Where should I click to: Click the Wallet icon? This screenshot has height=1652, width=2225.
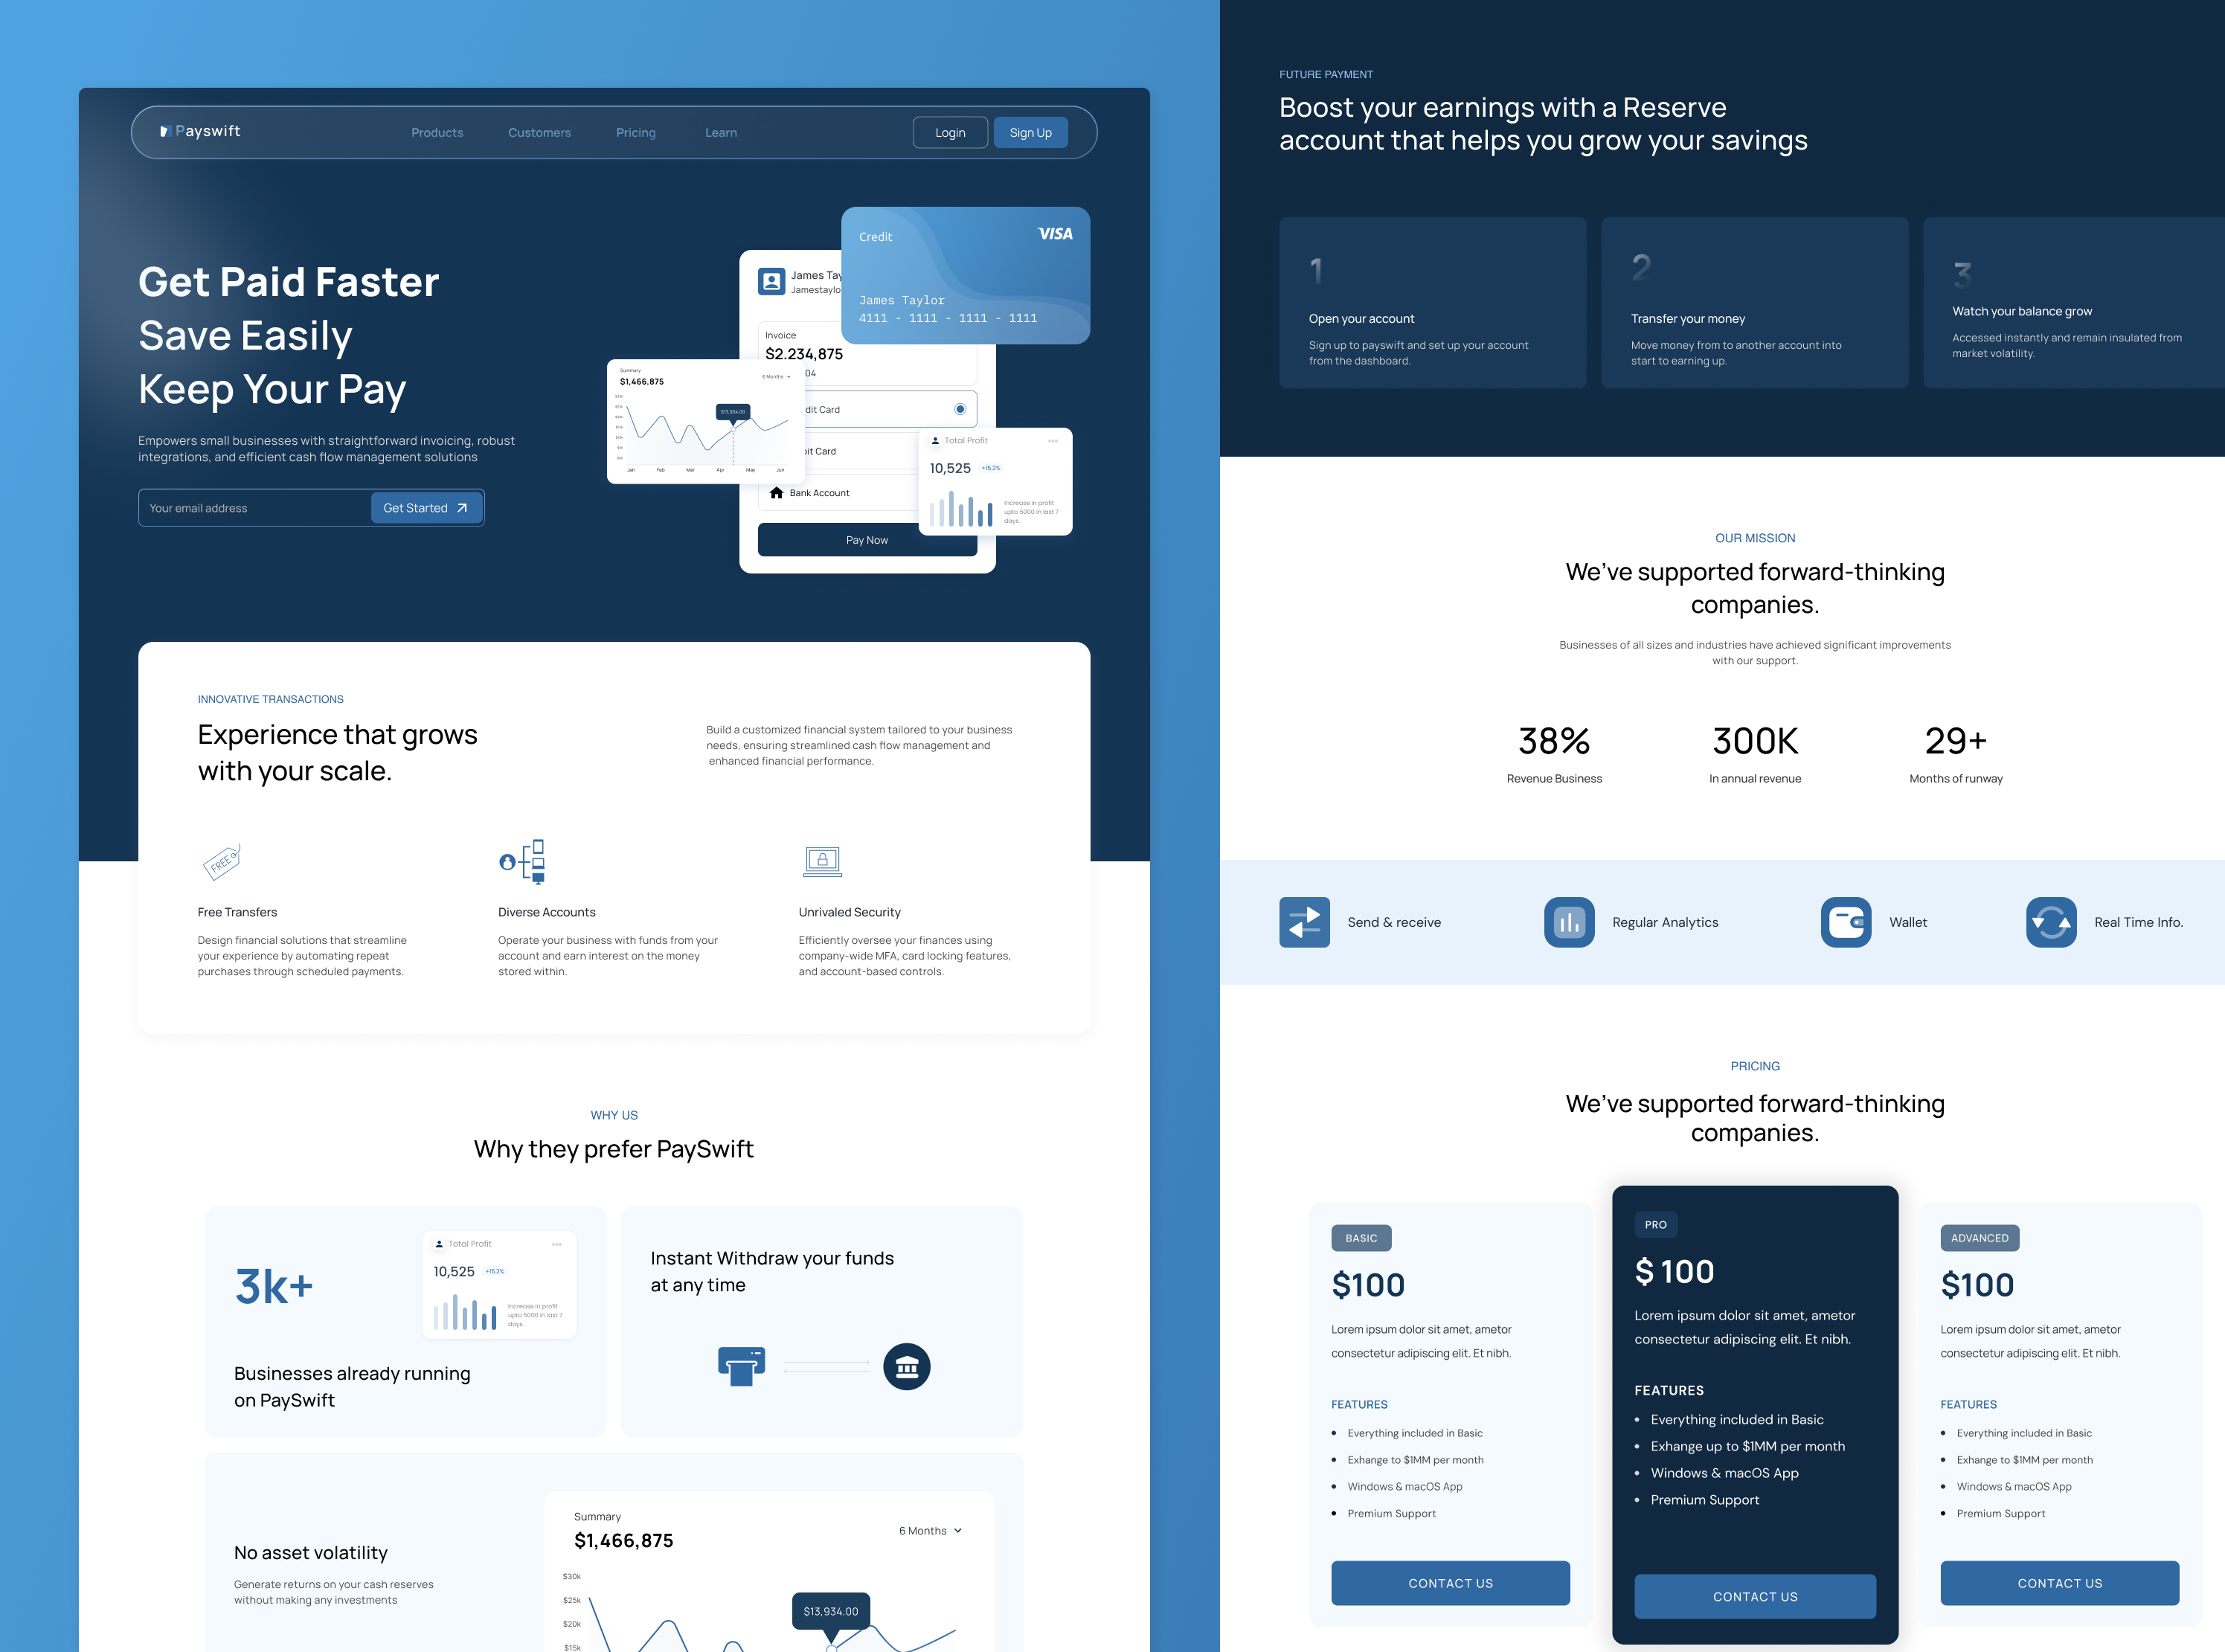point(1845,922)
